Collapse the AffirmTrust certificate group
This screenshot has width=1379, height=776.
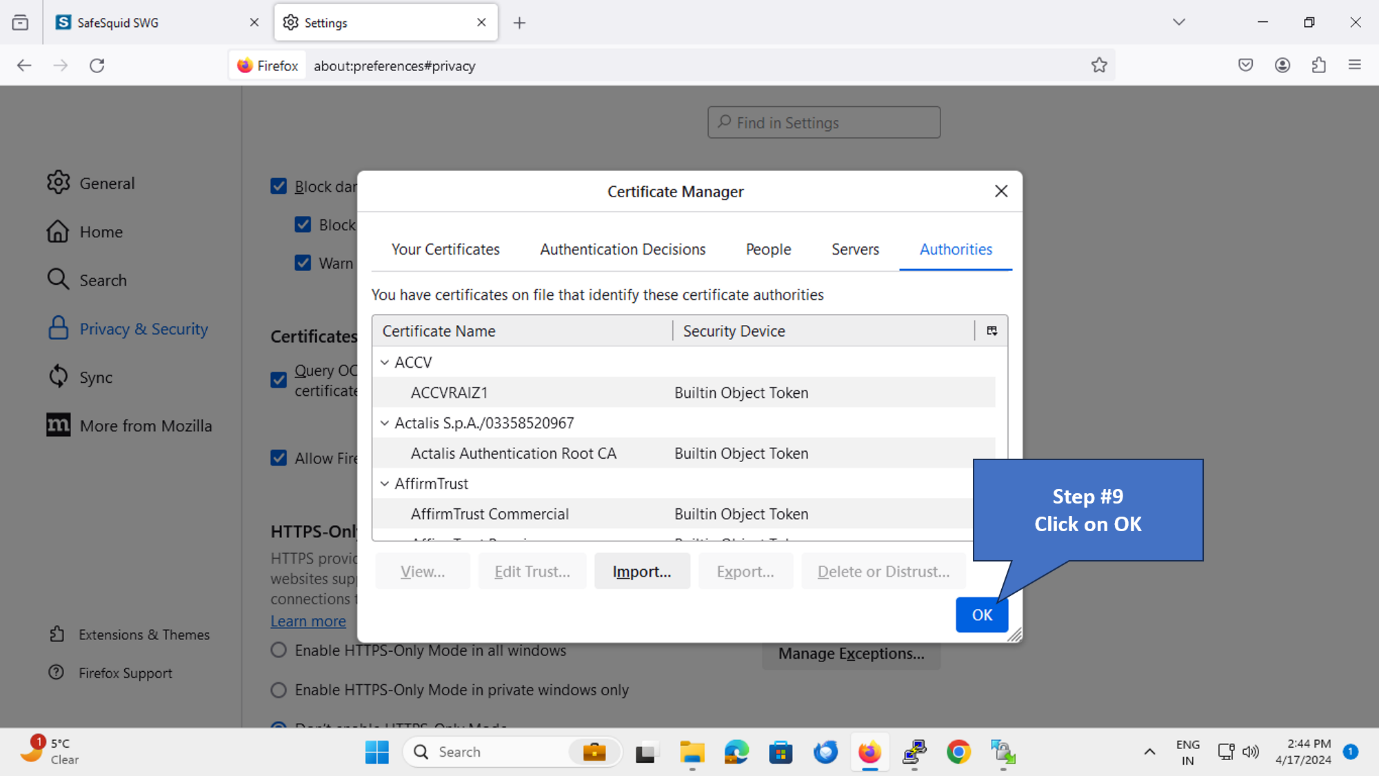(x=385, y=484)
